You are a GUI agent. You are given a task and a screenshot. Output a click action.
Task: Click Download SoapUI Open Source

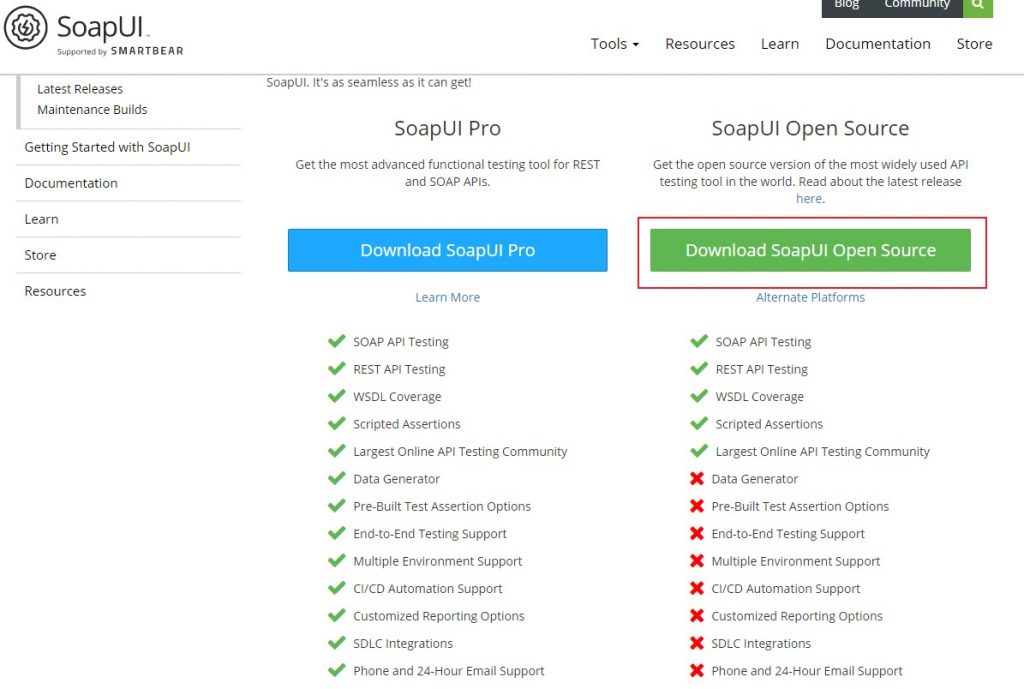[810, 250]
